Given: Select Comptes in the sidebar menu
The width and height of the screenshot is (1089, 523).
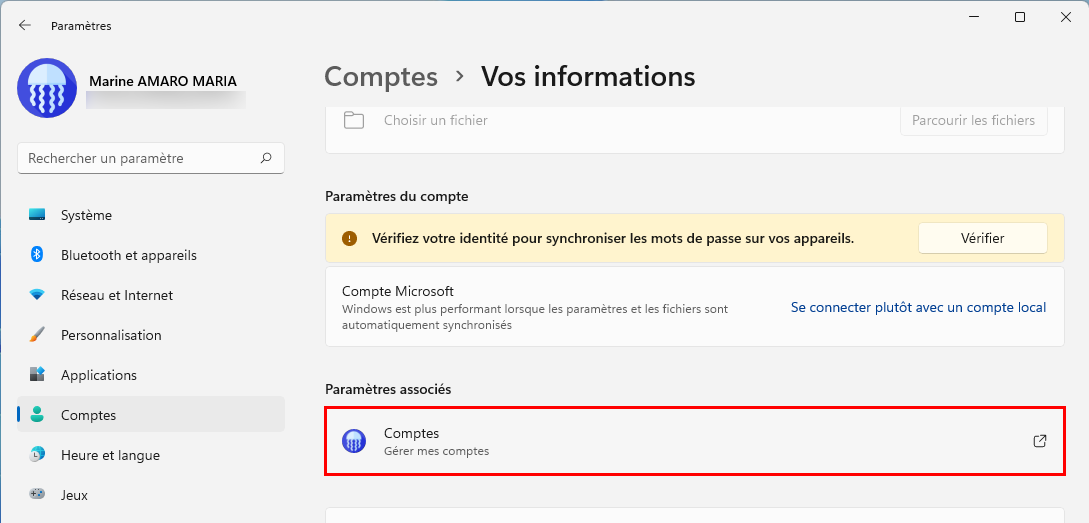Looking at the screenshot, I should [151, 415].
